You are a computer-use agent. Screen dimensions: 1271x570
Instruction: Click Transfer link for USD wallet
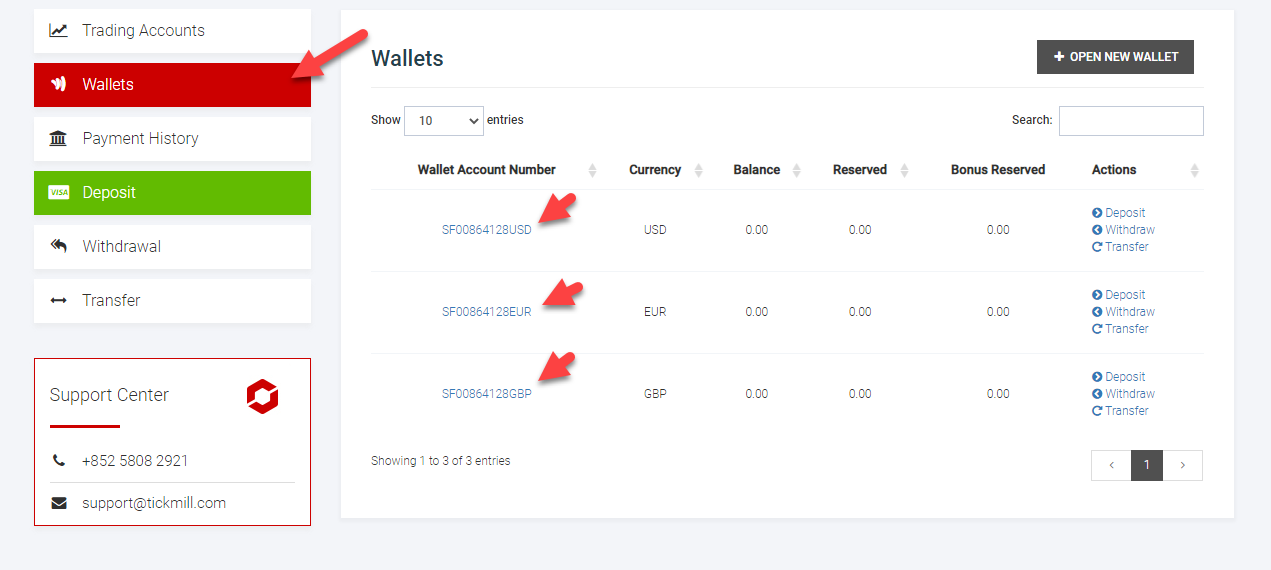point(1120,247)
